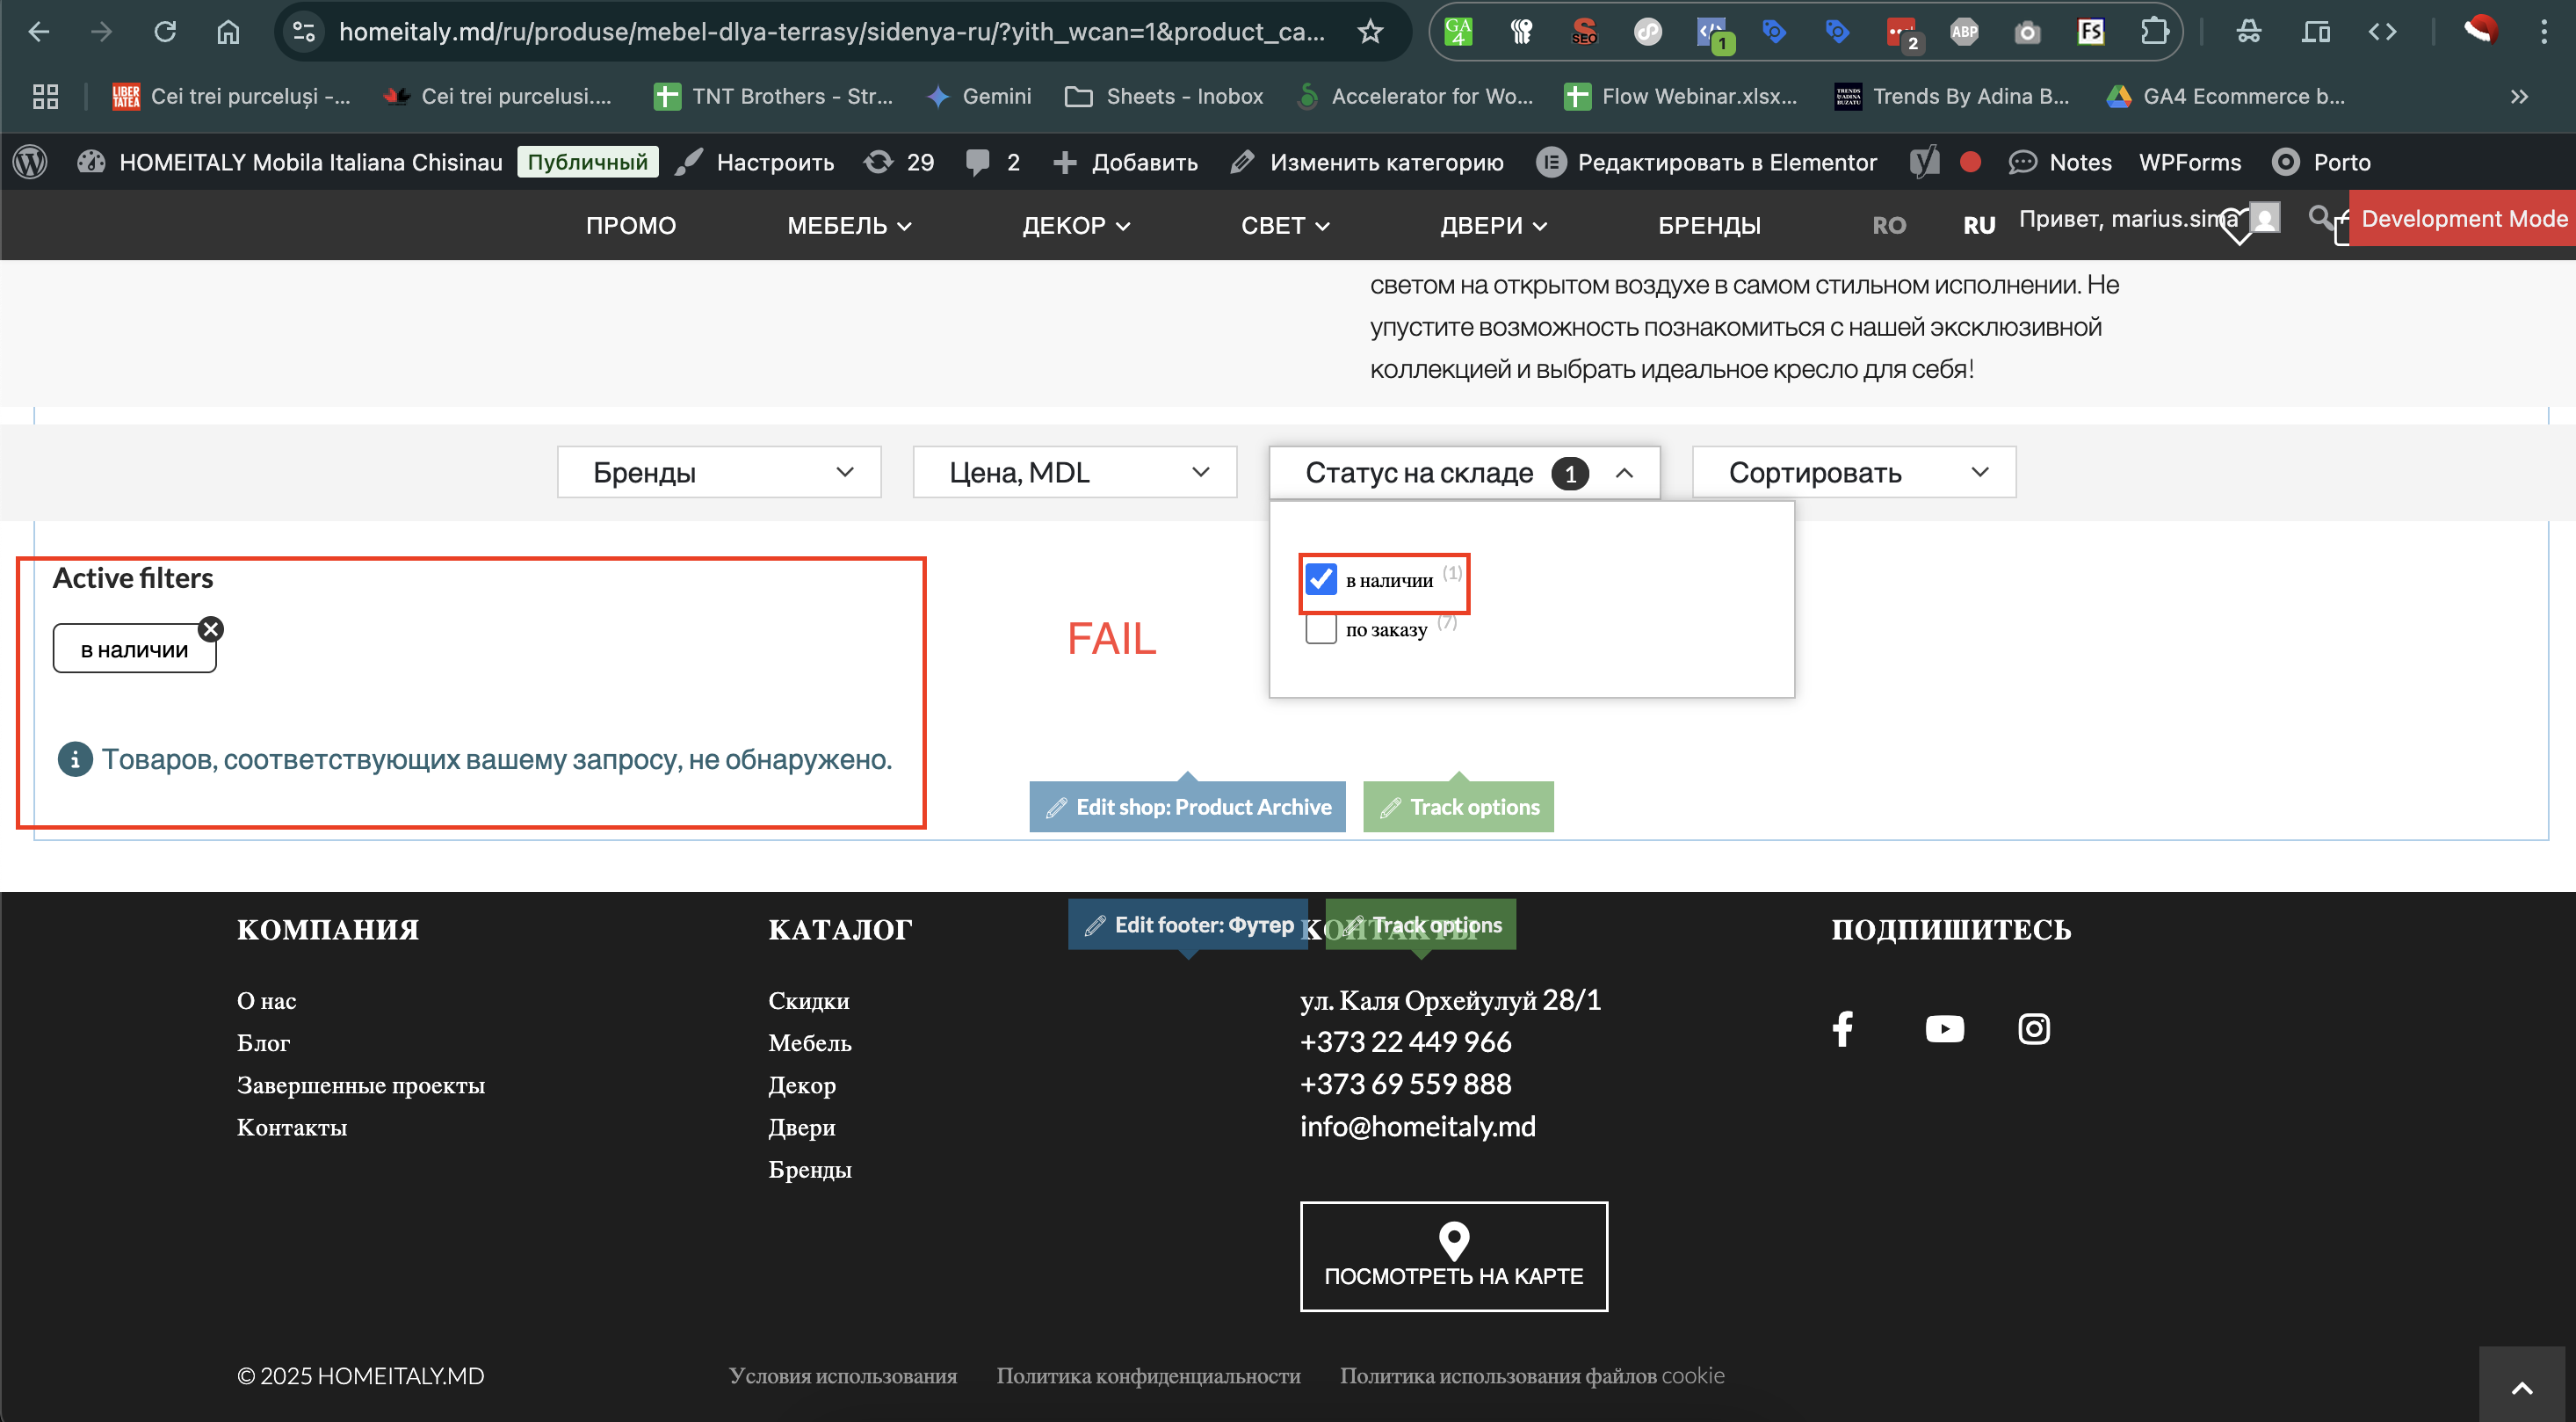2576x1422 pixels.
Task: Open the YouTube icon in footer
Action: coord(1944,1029)
